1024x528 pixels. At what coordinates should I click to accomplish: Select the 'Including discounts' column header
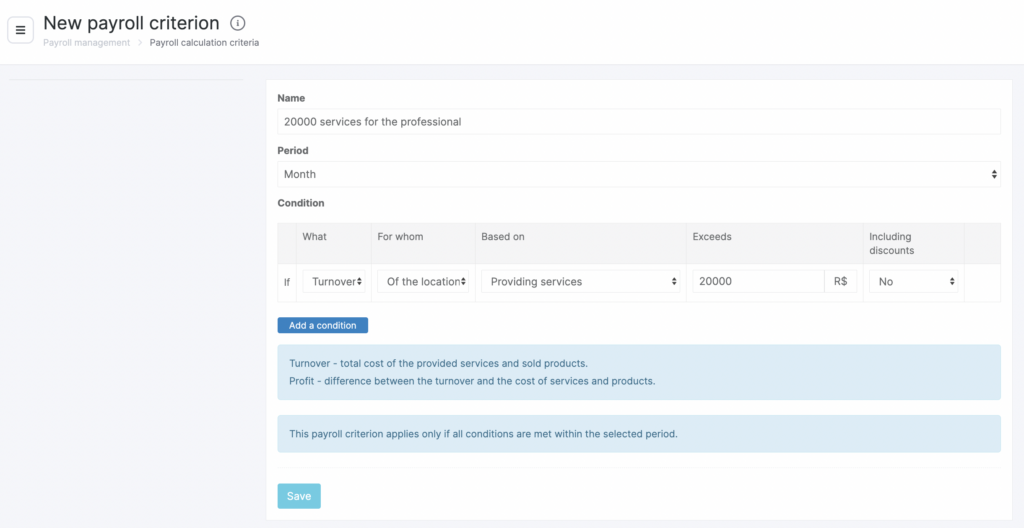[x=891, y=243]
